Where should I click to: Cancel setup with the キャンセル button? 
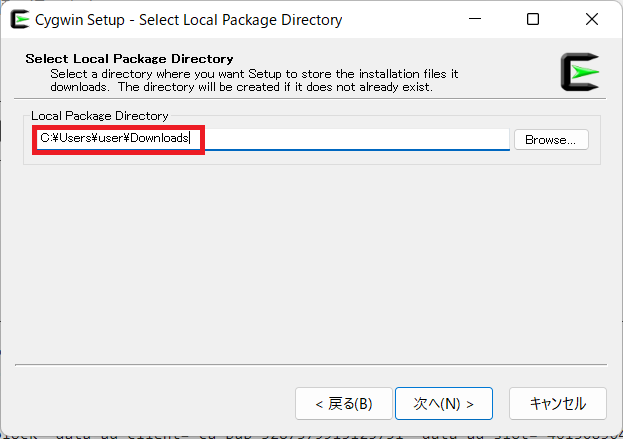coord(558,404)
